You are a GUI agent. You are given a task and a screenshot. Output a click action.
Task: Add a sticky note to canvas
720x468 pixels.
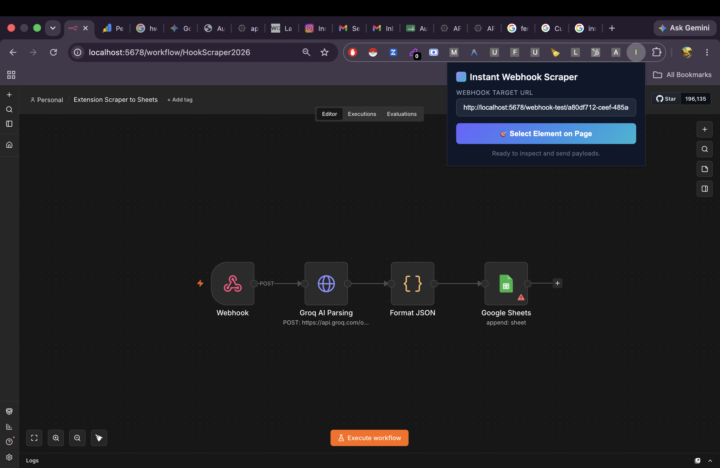pyautogui.click(x=704, y=169)
